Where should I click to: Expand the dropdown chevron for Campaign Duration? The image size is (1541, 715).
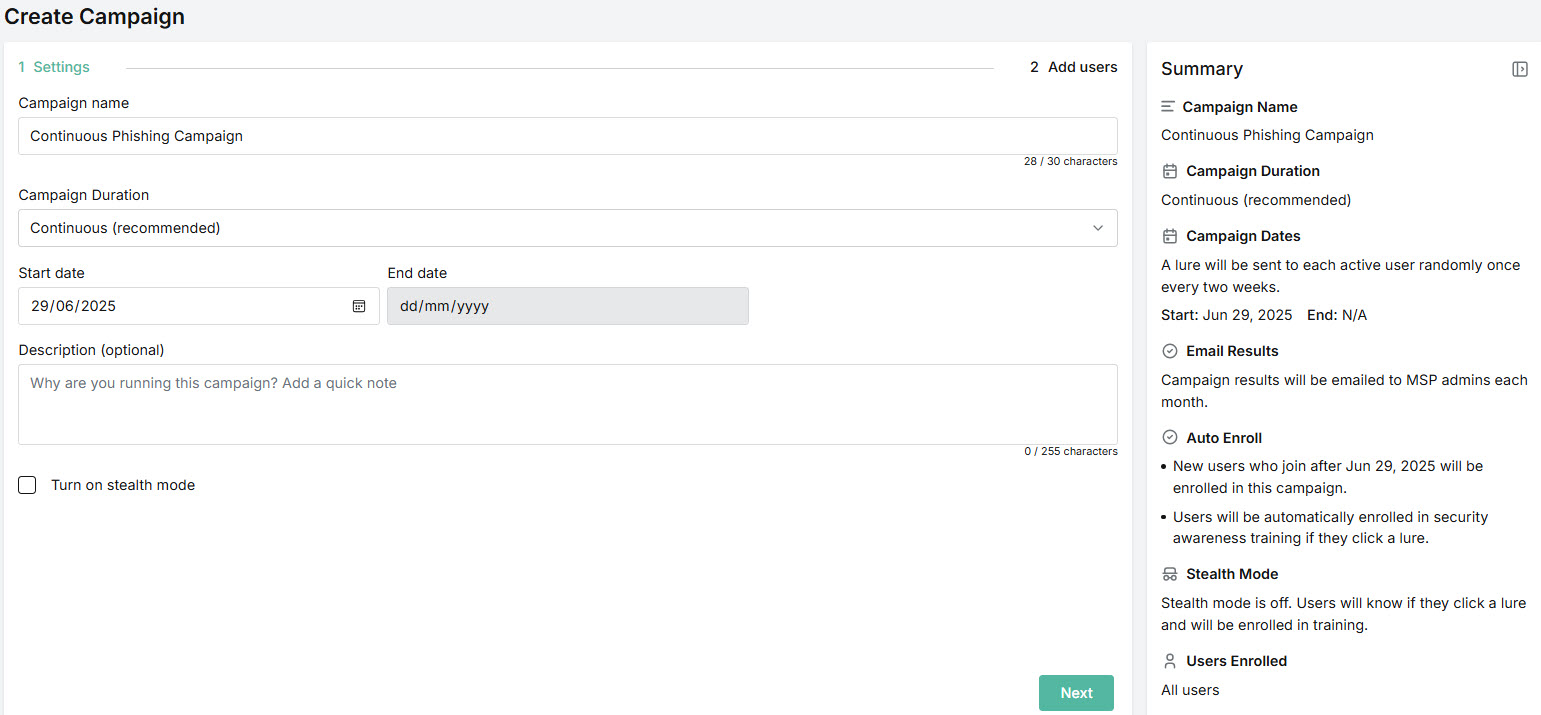coord(1098,228)
